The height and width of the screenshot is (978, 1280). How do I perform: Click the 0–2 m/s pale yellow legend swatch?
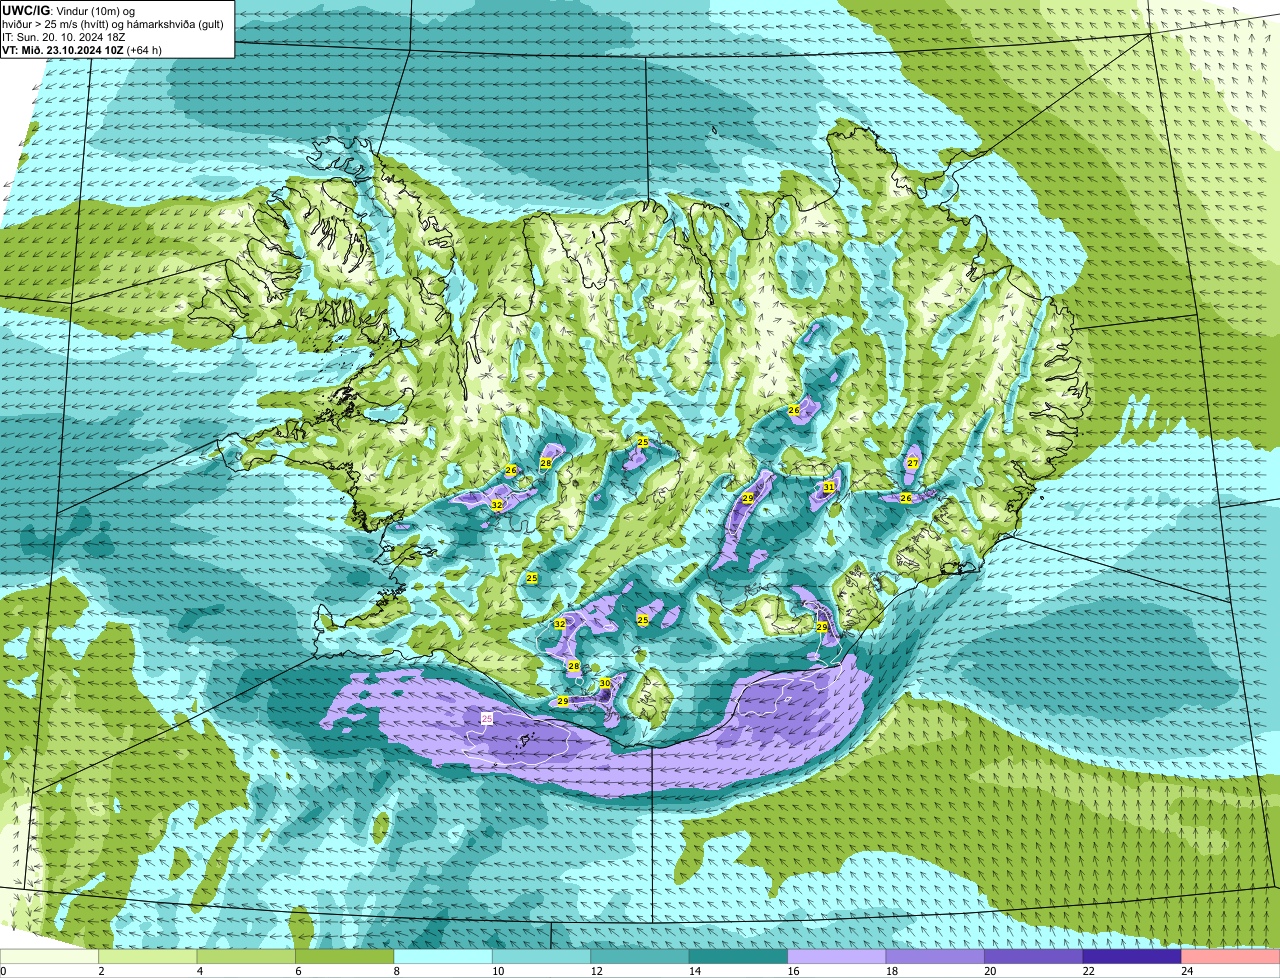click(50, 956)
